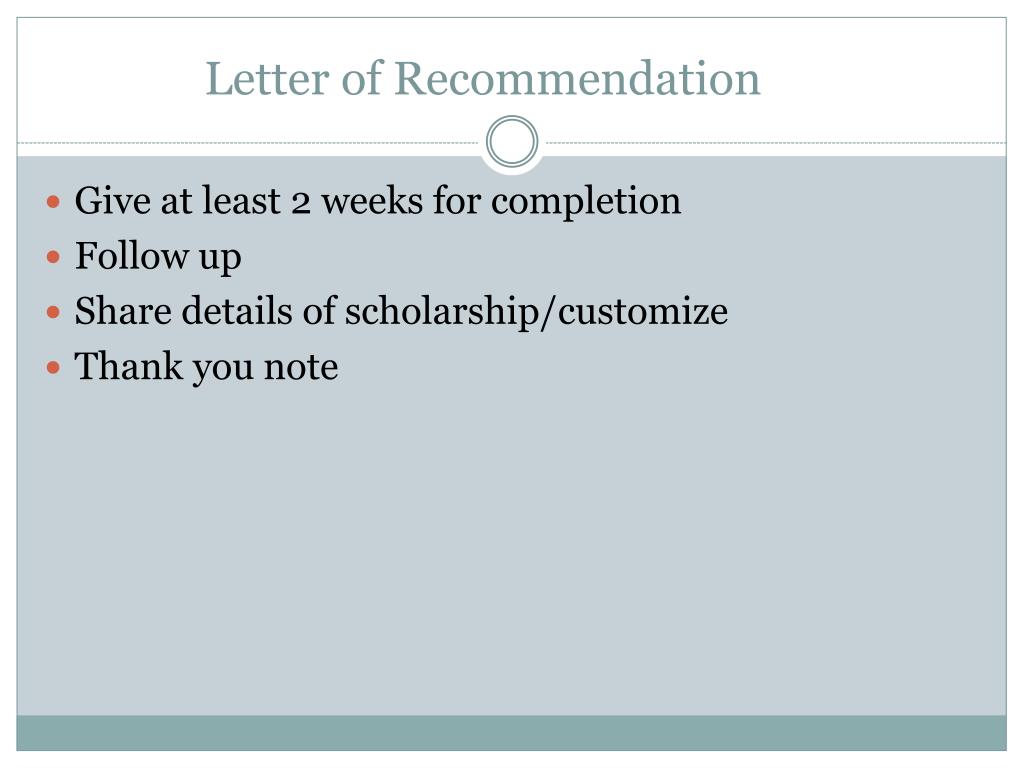Click the word 'customize' after the slash

pos(643,311)
